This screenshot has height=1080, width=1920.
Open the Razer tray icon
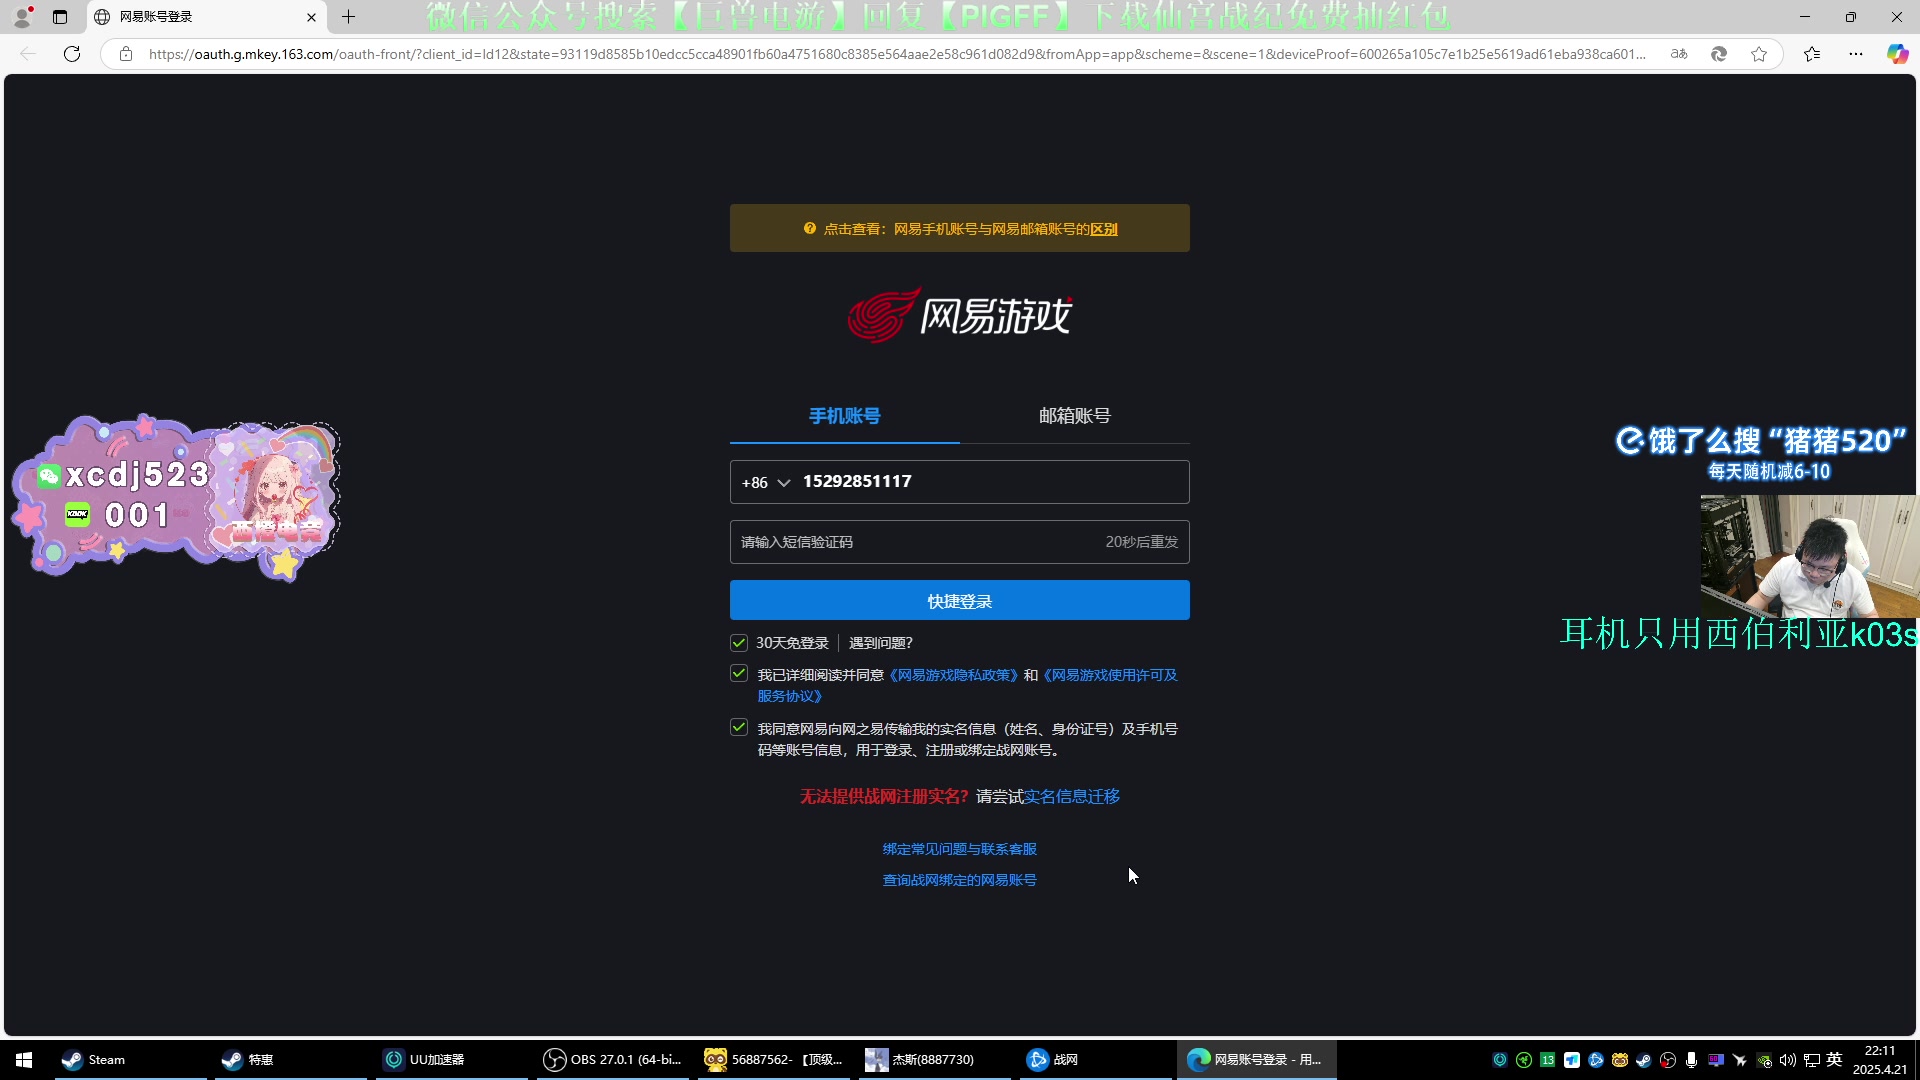click(1524, 1060)
